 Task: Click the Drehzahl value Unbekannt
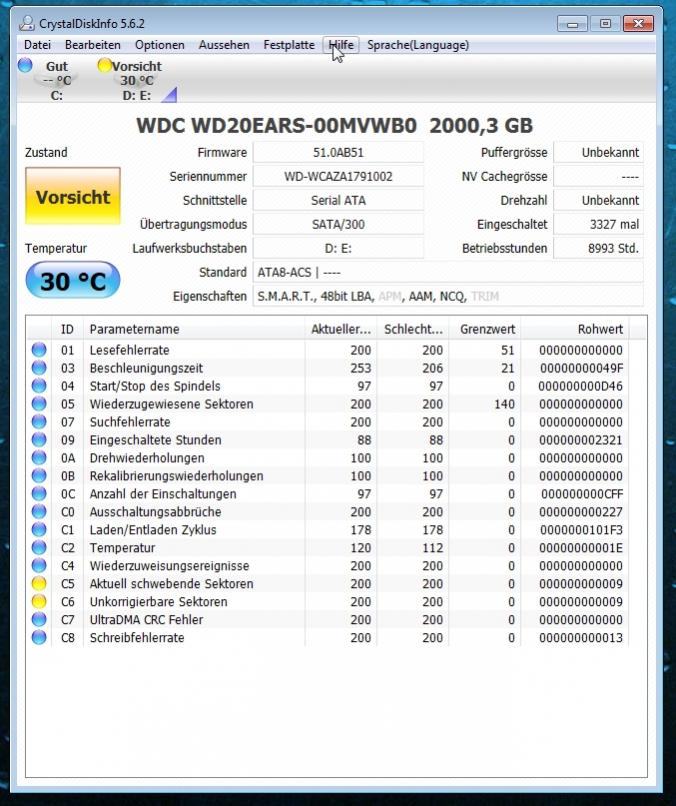point(598,200)
